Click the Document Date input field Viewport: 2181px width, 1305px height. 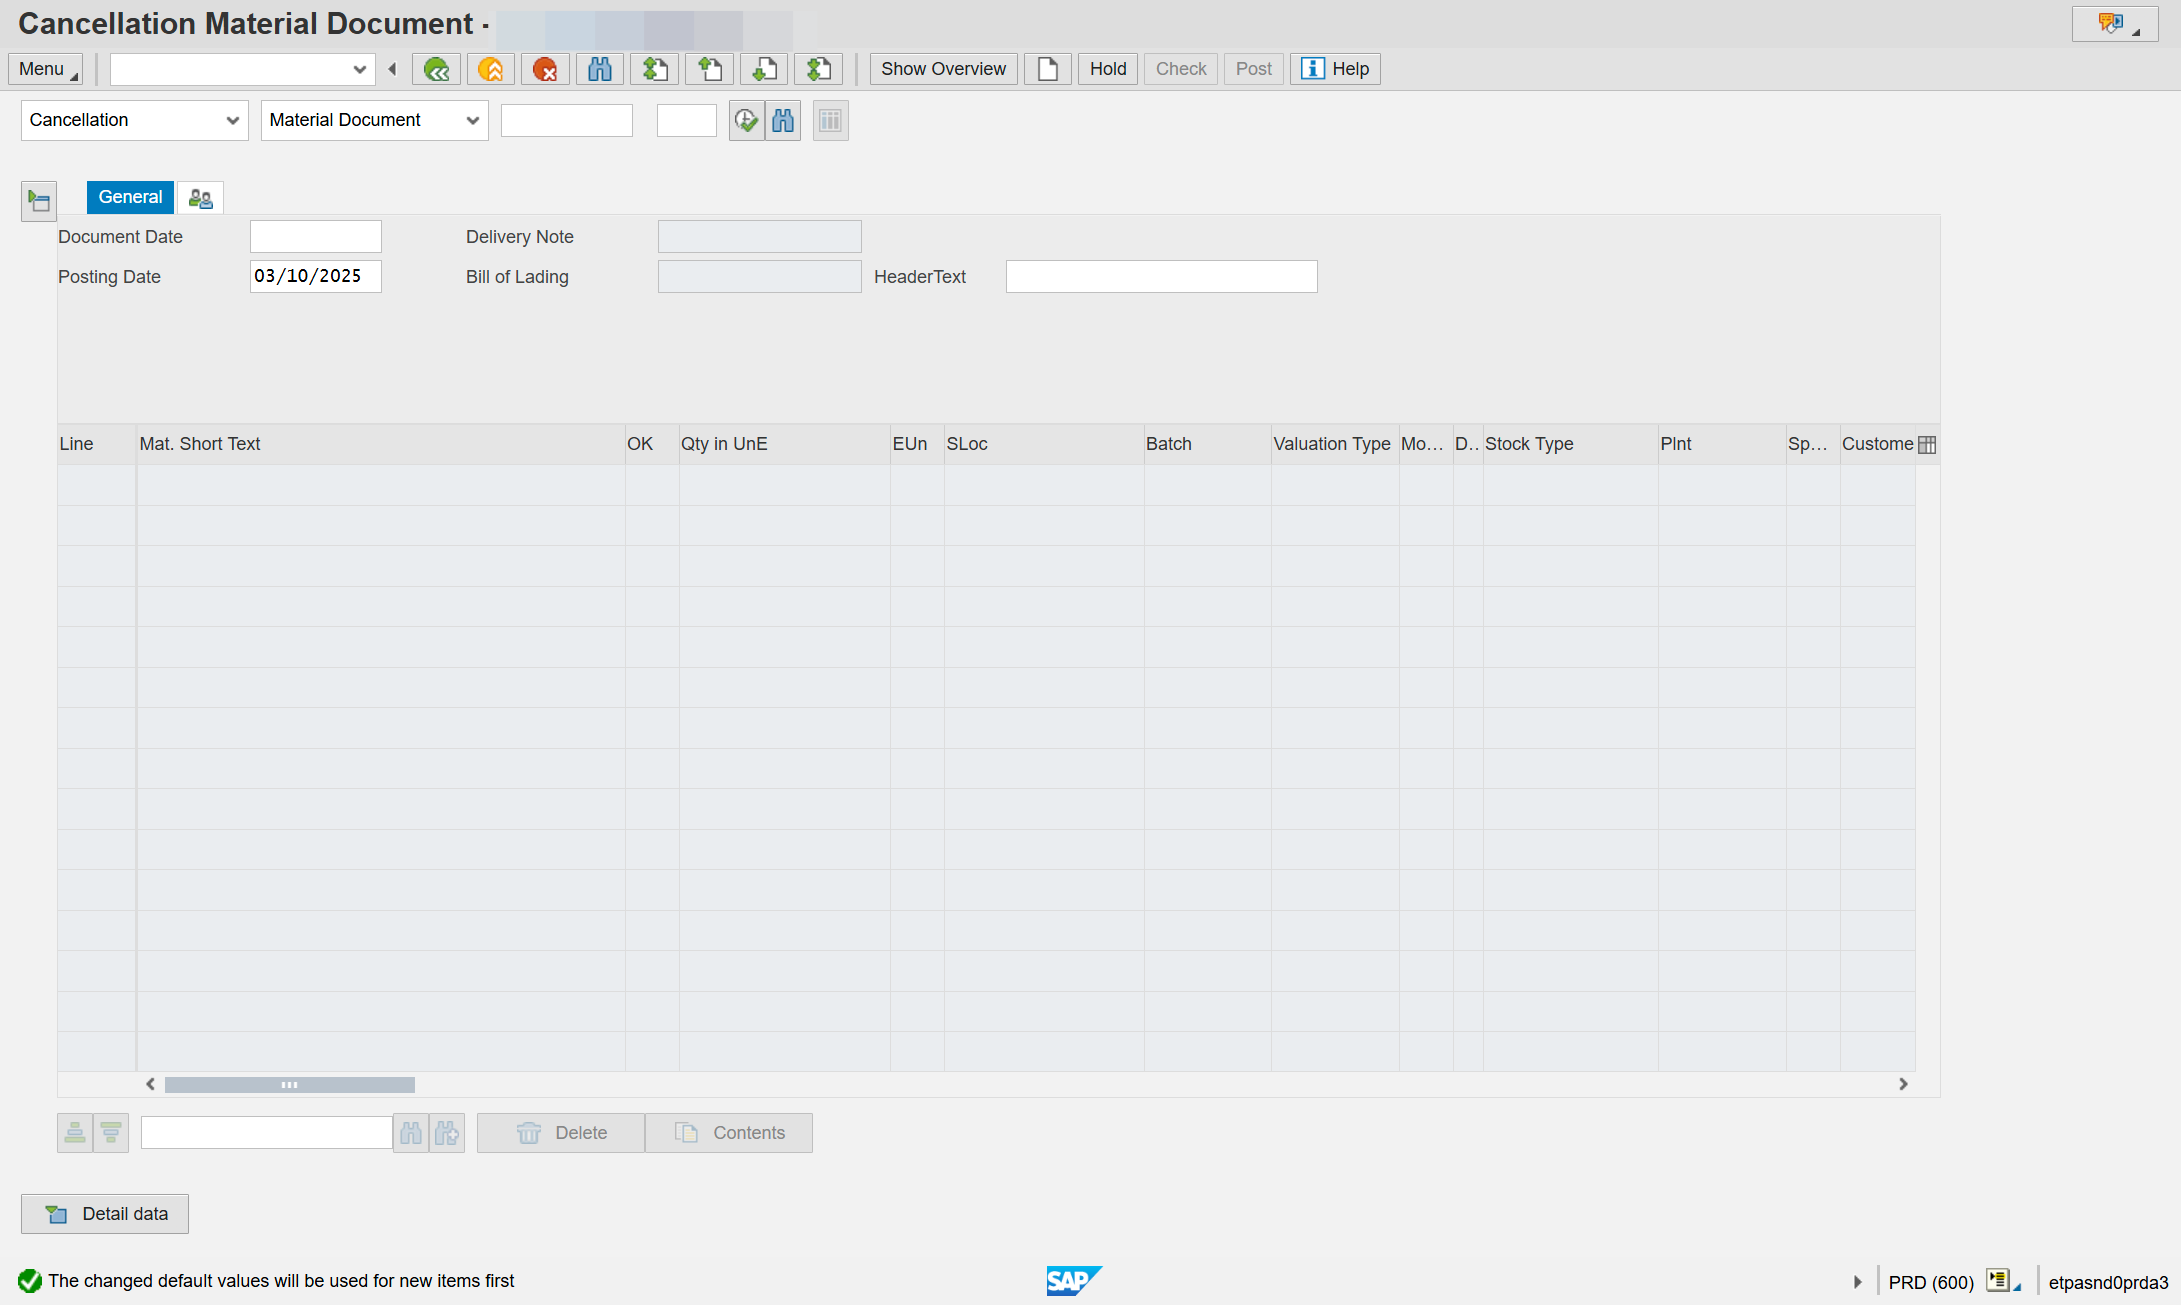click(x=316, y=237)
